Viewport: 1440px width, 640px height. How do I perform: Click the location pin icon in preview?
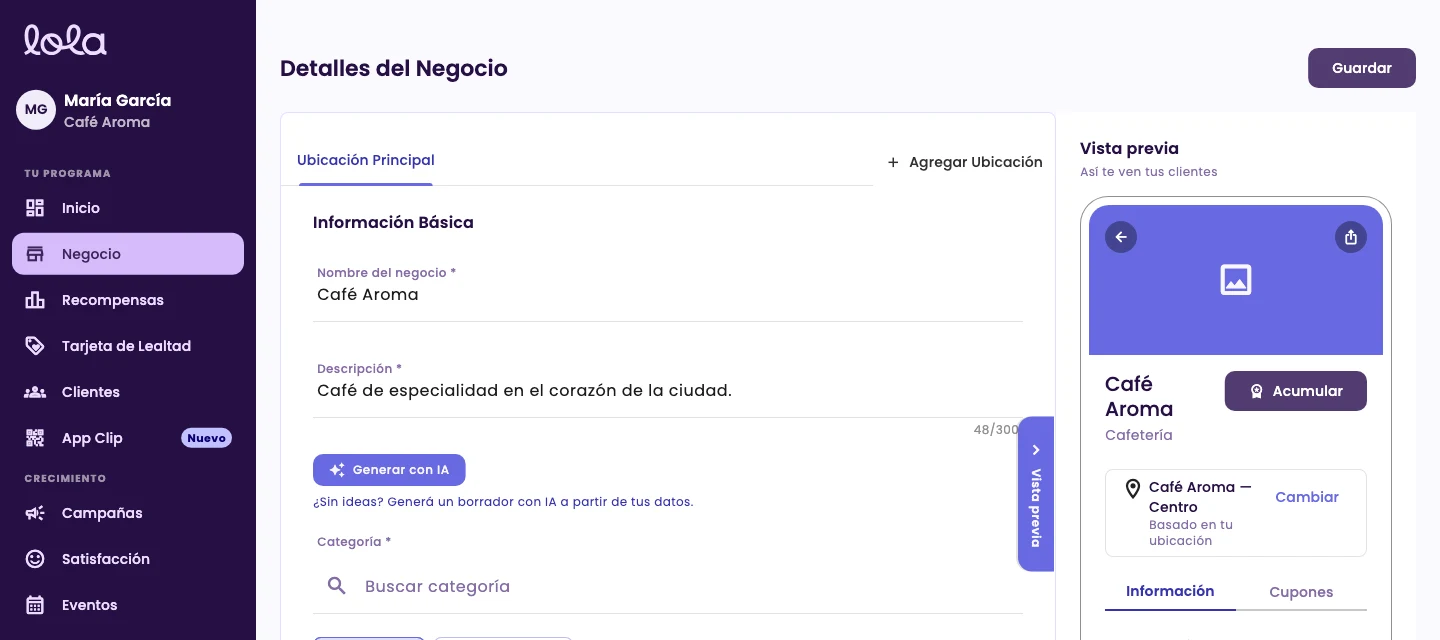(1133, 489)
